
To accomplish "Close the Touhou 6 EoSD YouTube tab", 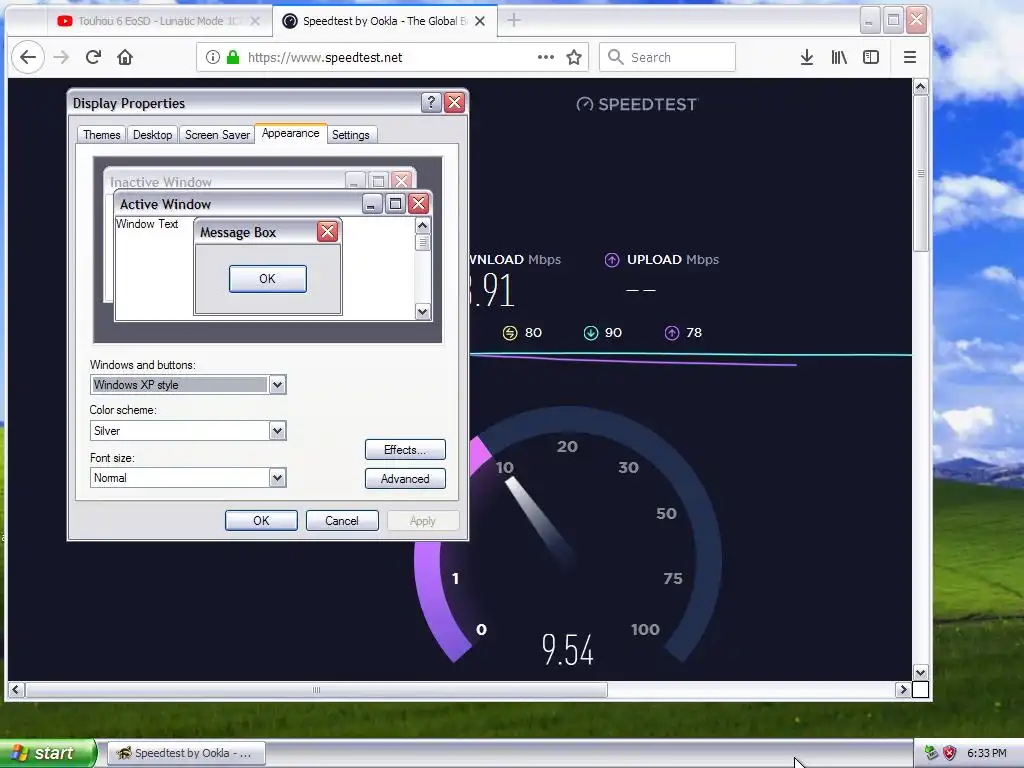I will (x=255, y=21).
